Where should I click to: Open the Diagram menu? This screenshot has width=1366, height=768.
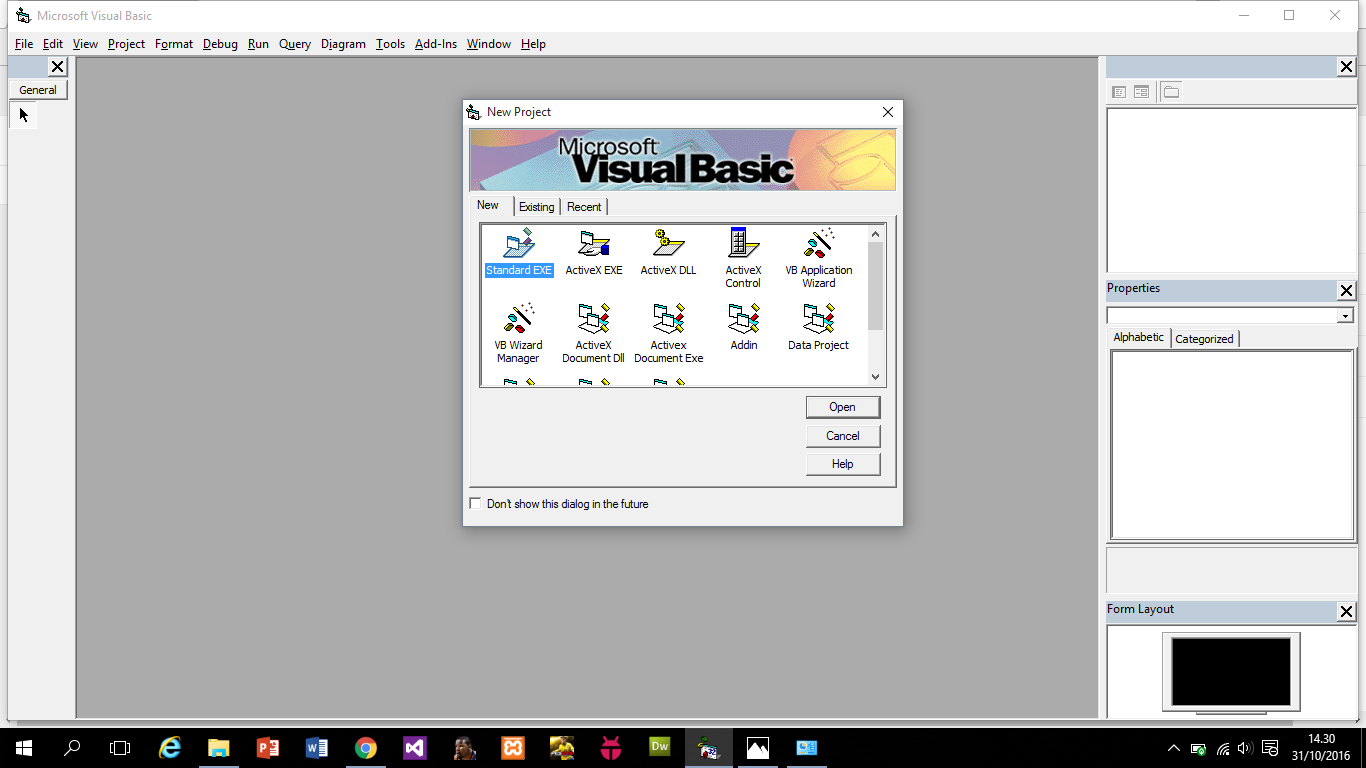[343, 44]
